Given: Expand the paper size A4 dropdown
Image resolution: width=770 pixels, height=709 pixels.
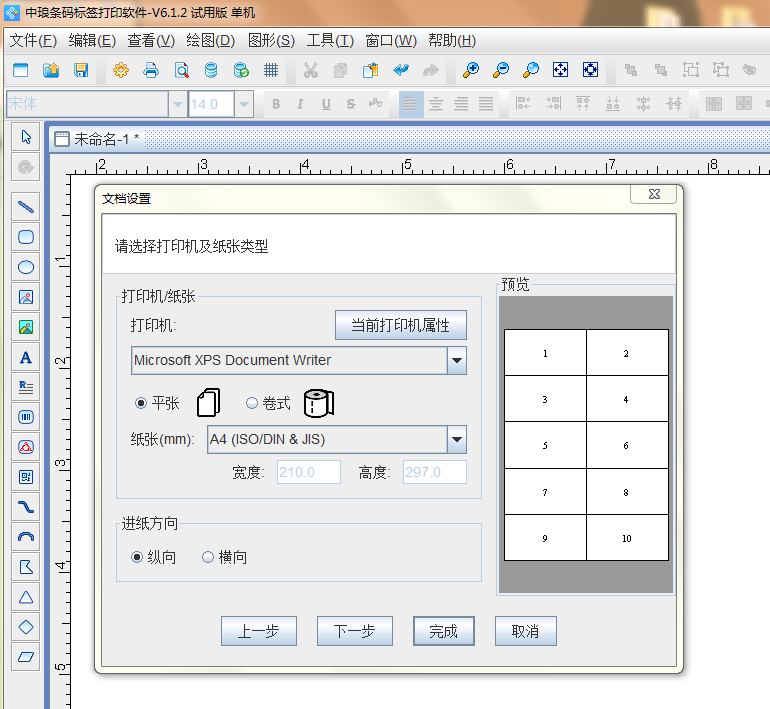Looking at the screenshot, I should (x=456, y=439).
